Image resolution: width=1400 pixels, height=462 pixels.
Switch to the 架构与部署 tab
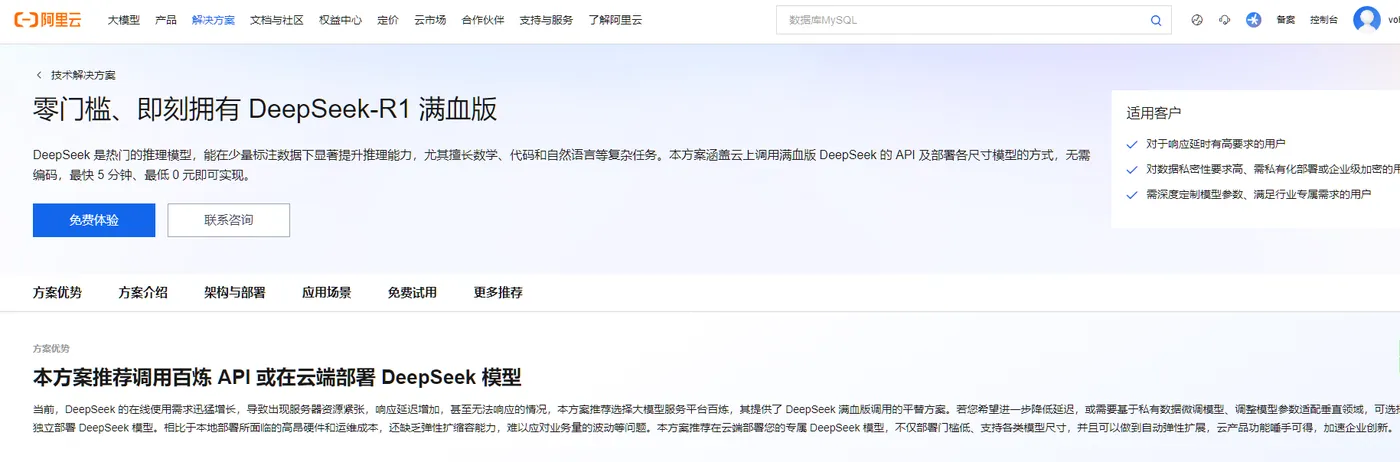(x=235, y=293)
